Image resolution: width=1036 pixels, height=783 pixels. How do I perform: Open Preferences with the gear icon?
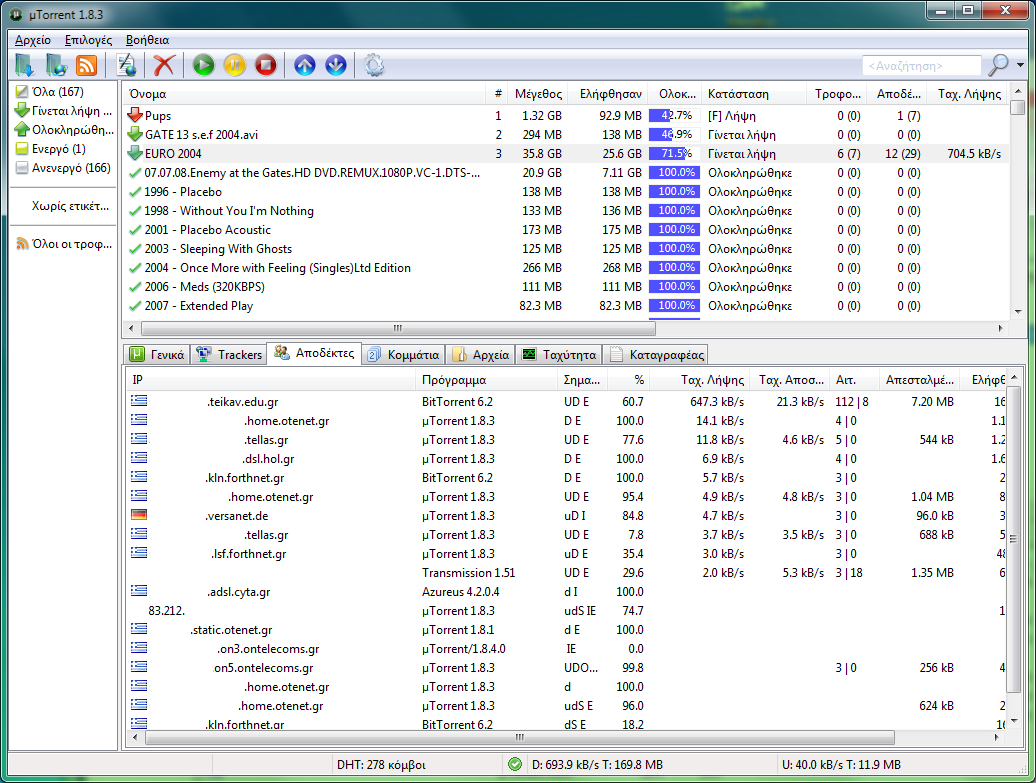pos(374,65)
